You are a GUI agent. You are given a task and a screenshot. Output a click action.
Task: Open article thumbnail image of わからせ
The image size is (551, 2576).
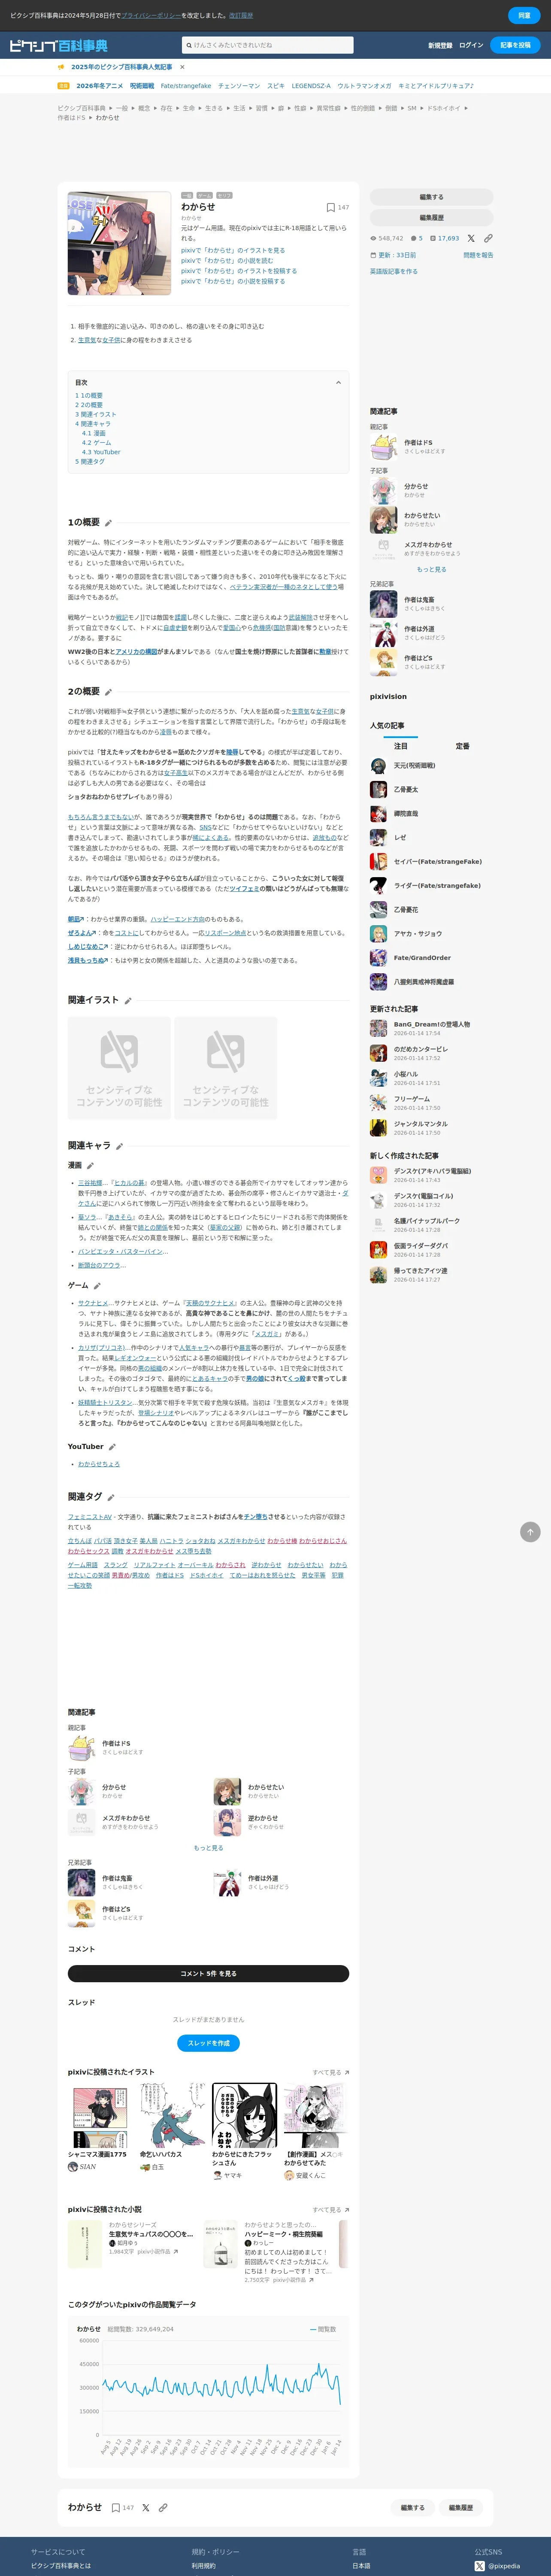[119, 243]
